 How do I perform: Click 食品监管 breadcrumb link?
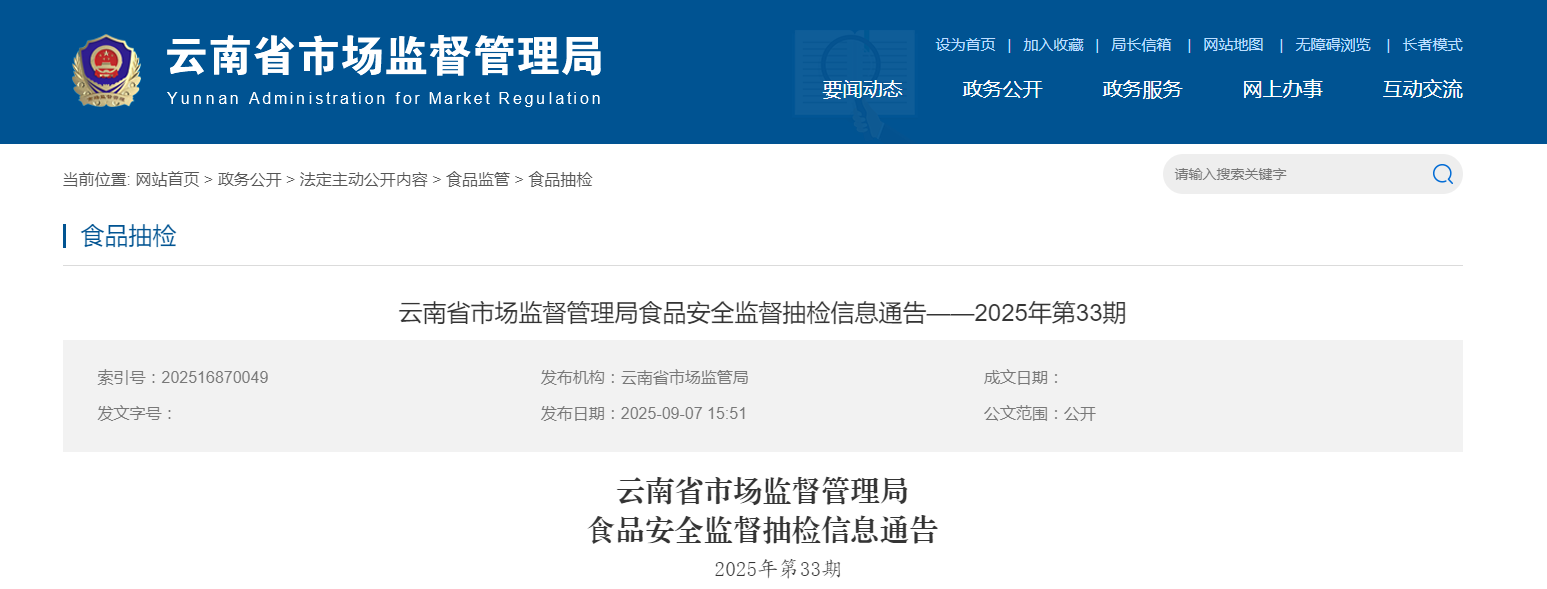click(x=478, y=180)
